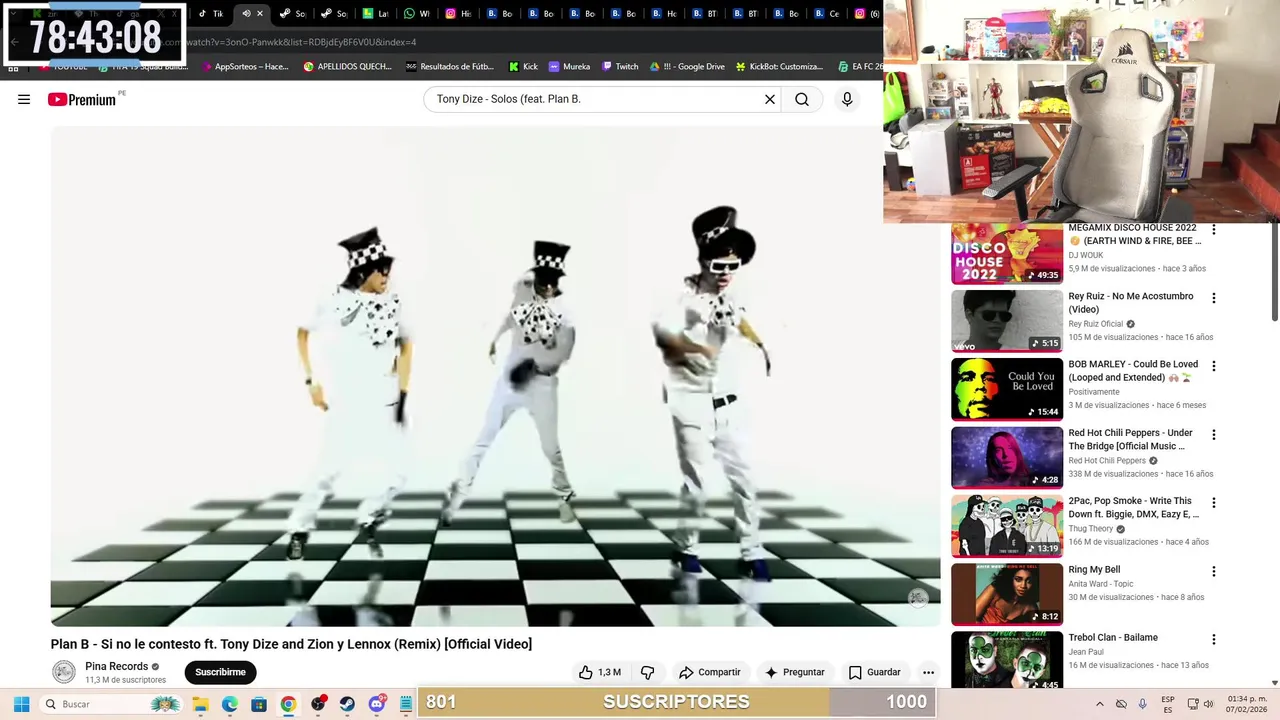Play Bob Marley Could Be Loved thumbnail

(1007, 389)
